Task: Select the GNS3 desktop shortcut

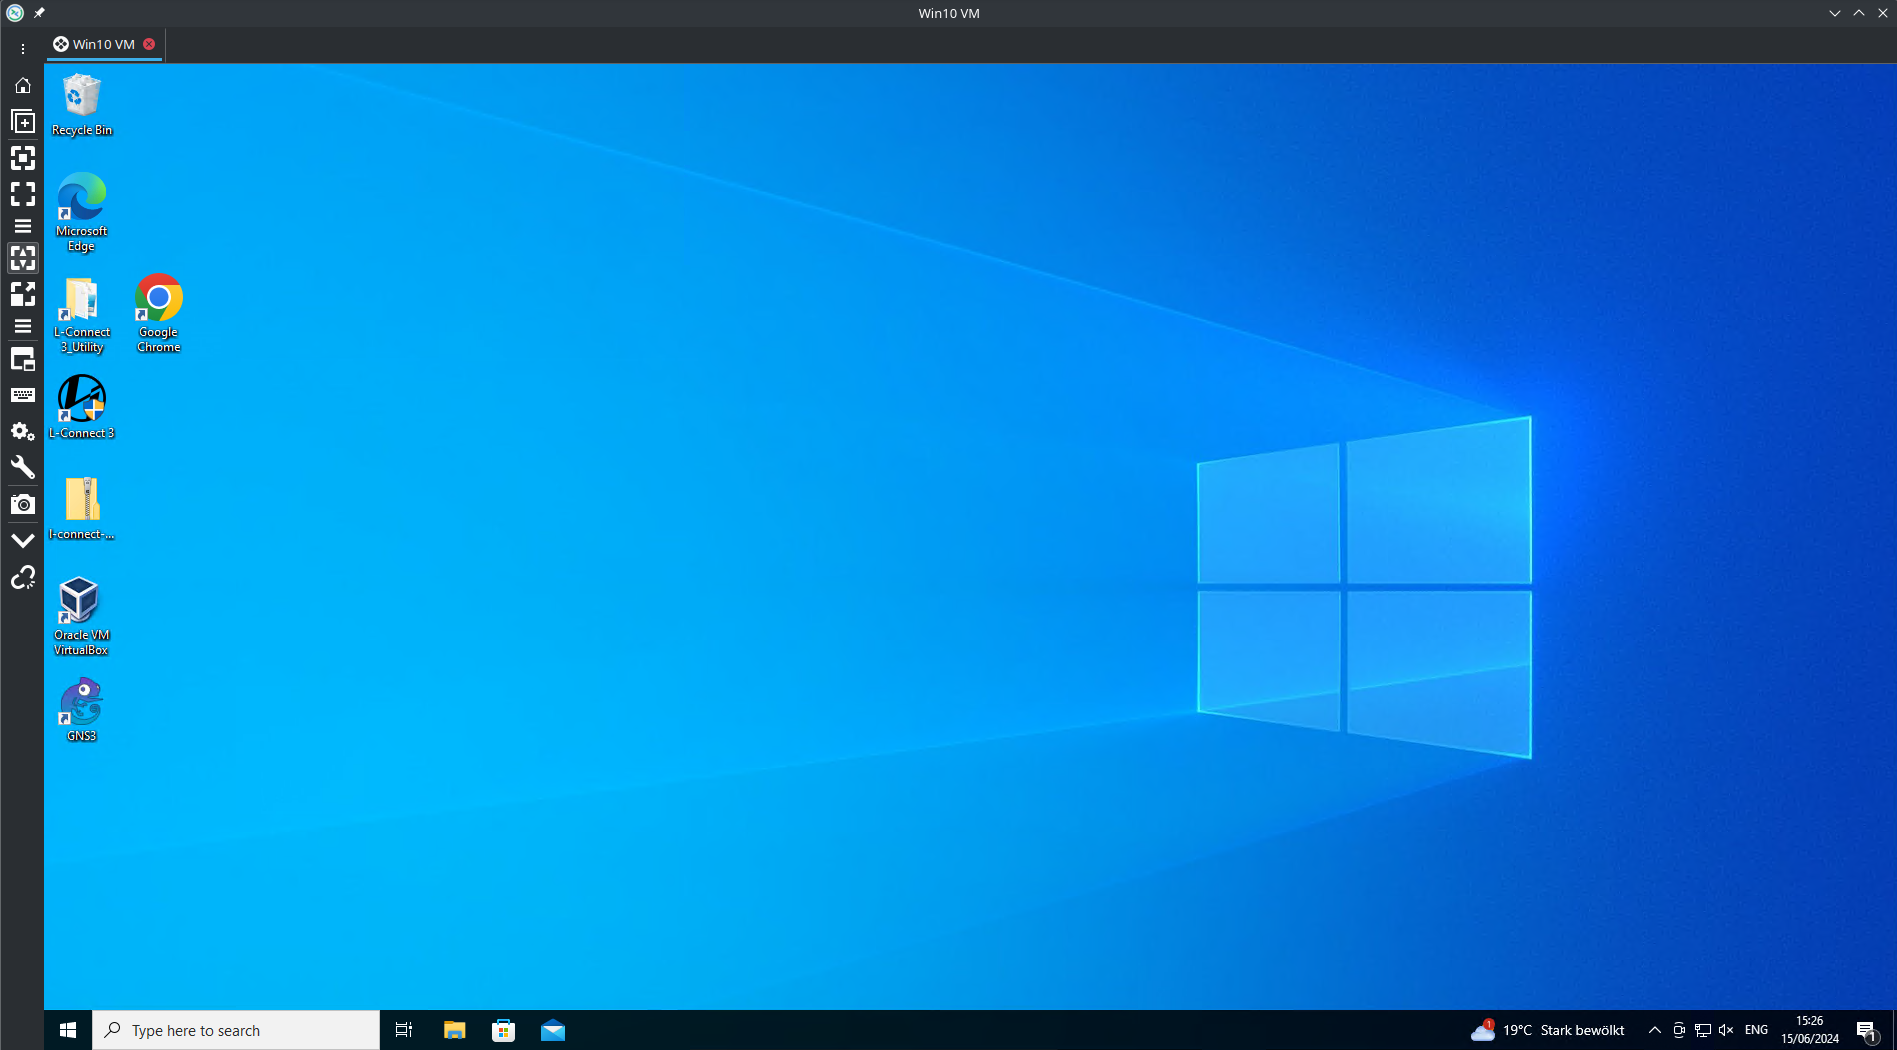Action: (82, 710)
